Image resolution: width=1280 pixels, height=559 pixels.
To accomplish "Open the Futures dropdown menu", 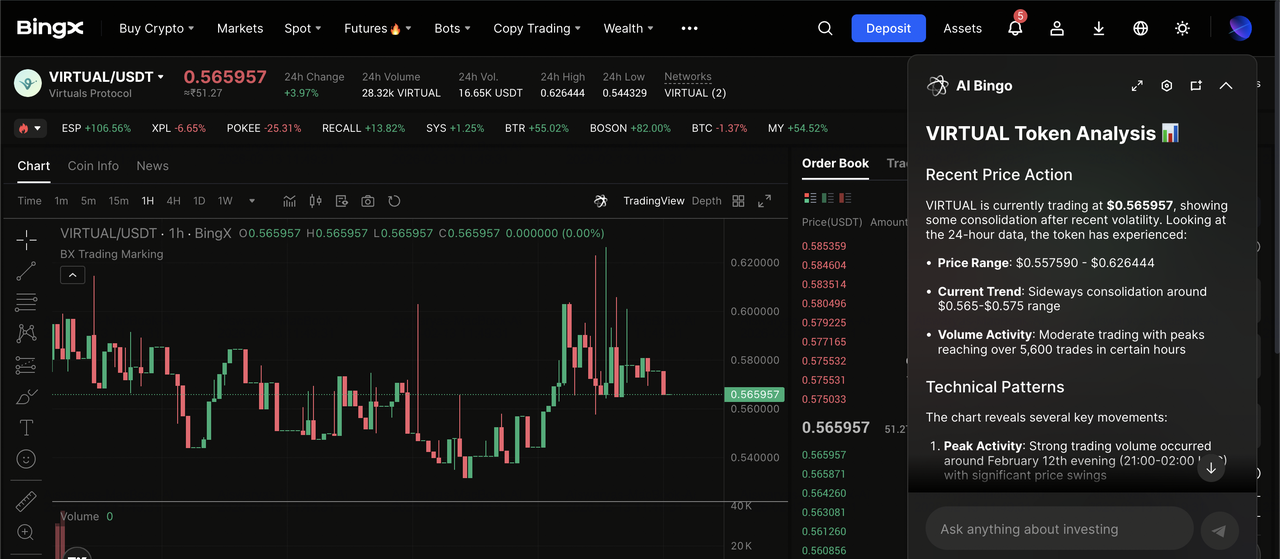I will point(377,28).
